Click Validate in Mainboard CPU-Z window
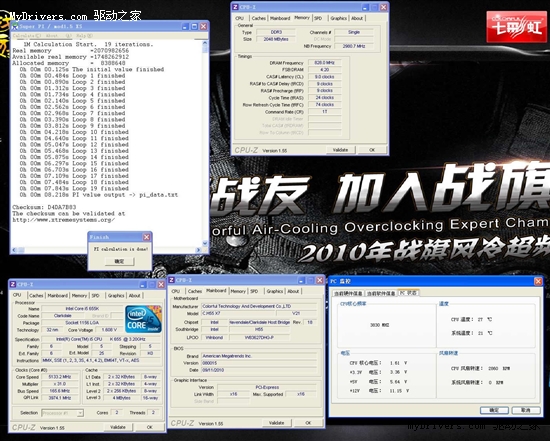Viewport: 550px width, 441px height. click(276, 423)
